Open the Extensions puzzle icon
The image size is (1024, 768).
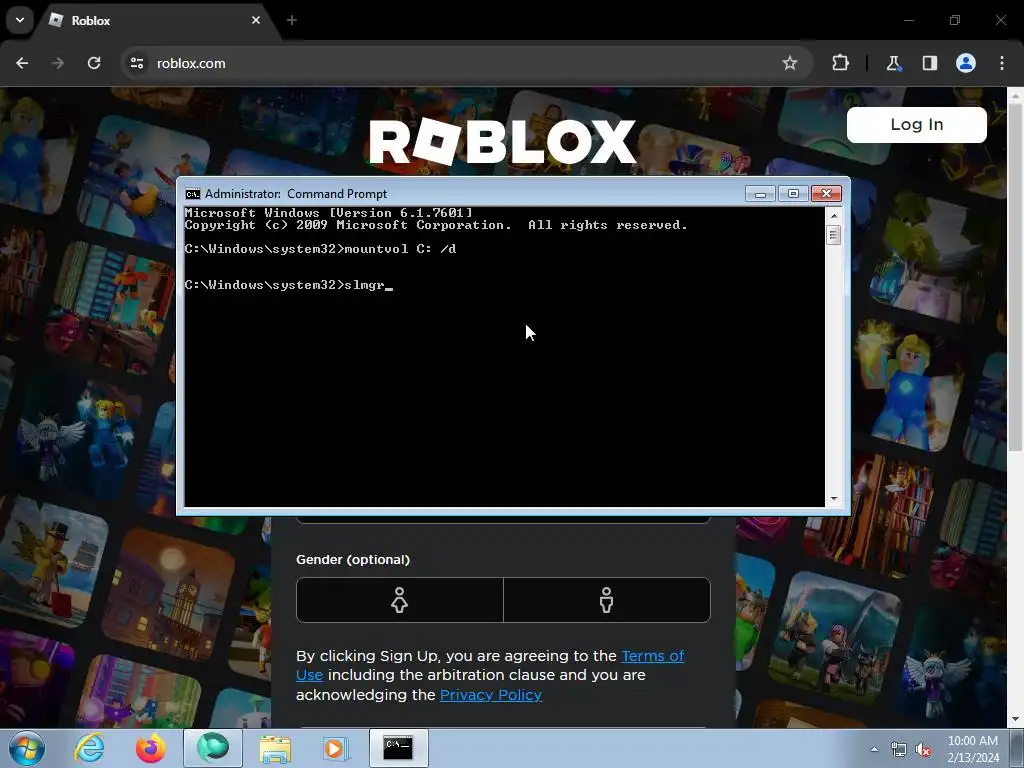[840, 63]
